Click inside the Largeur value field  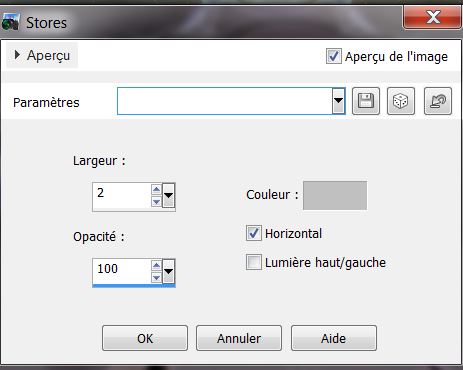(122, 196)
